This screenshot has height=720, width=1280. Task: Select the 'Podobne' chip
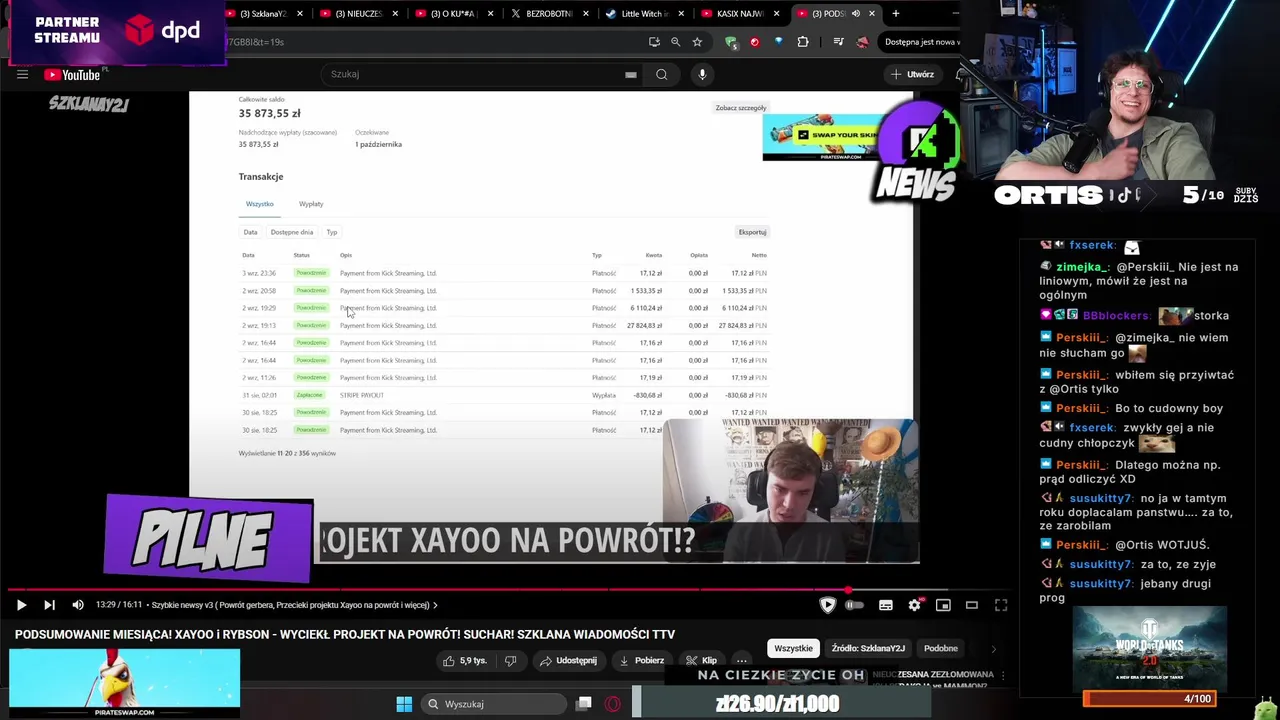coord(941,648)
